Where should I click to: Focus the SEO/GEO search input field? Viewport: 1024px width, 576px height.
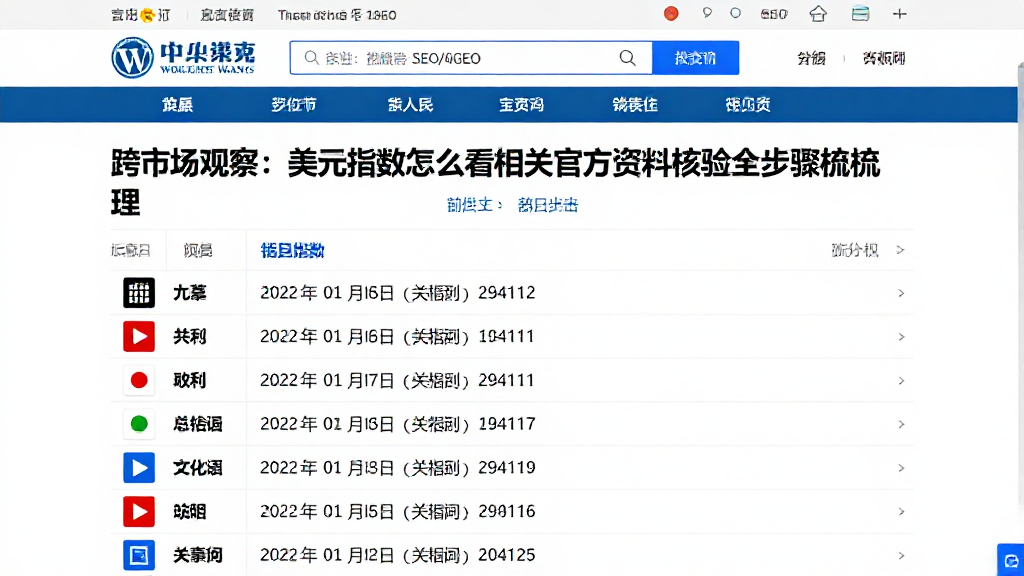[x=471, y=58]
